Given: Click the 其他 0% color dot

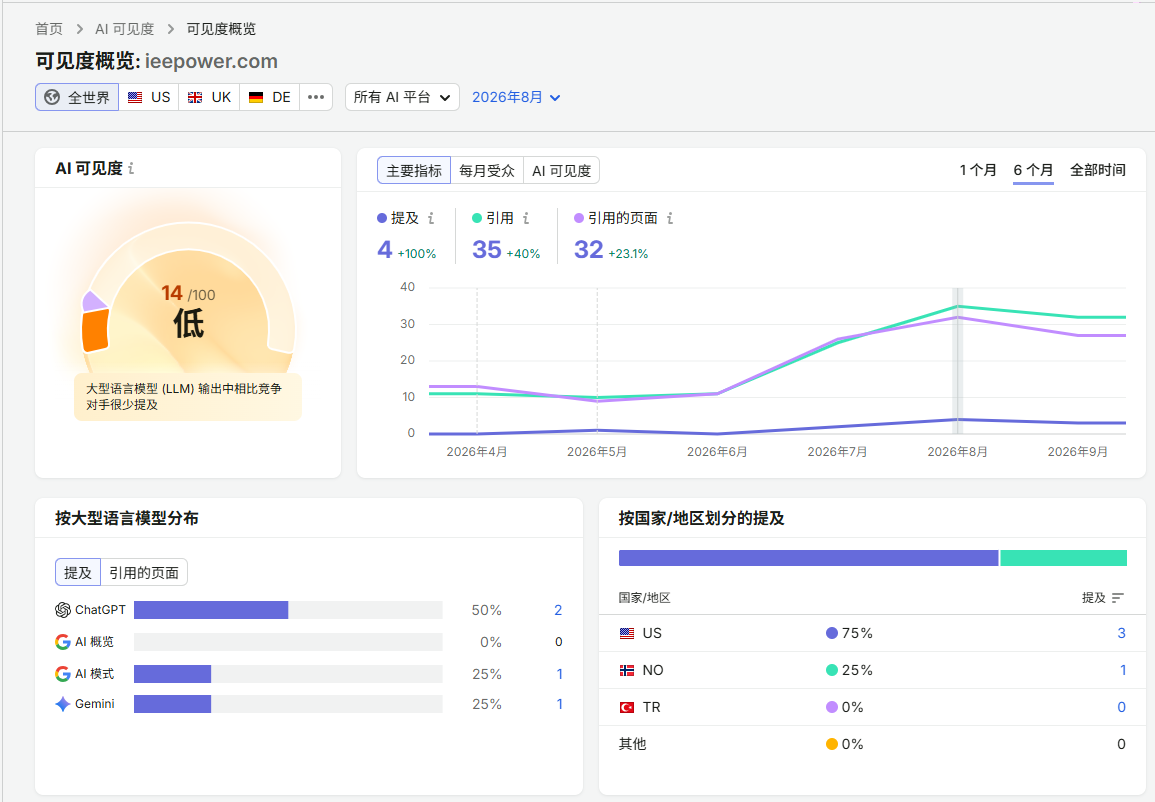Looking at the screenshot, I should pos(832,744).
